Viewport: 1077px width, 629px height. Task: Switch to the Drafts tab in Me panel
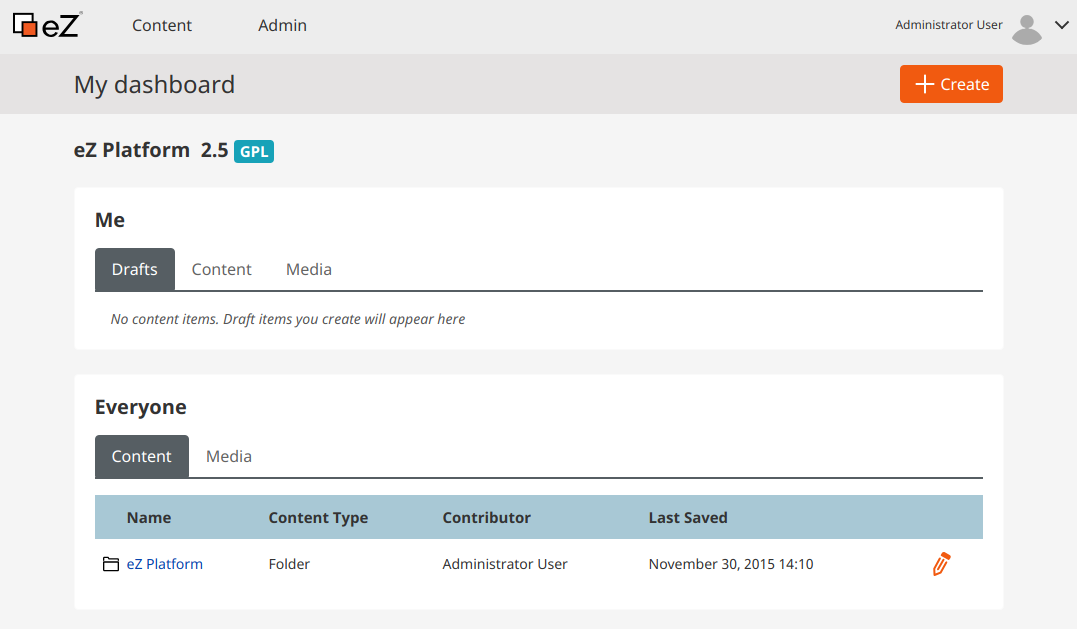coord(135,269)
